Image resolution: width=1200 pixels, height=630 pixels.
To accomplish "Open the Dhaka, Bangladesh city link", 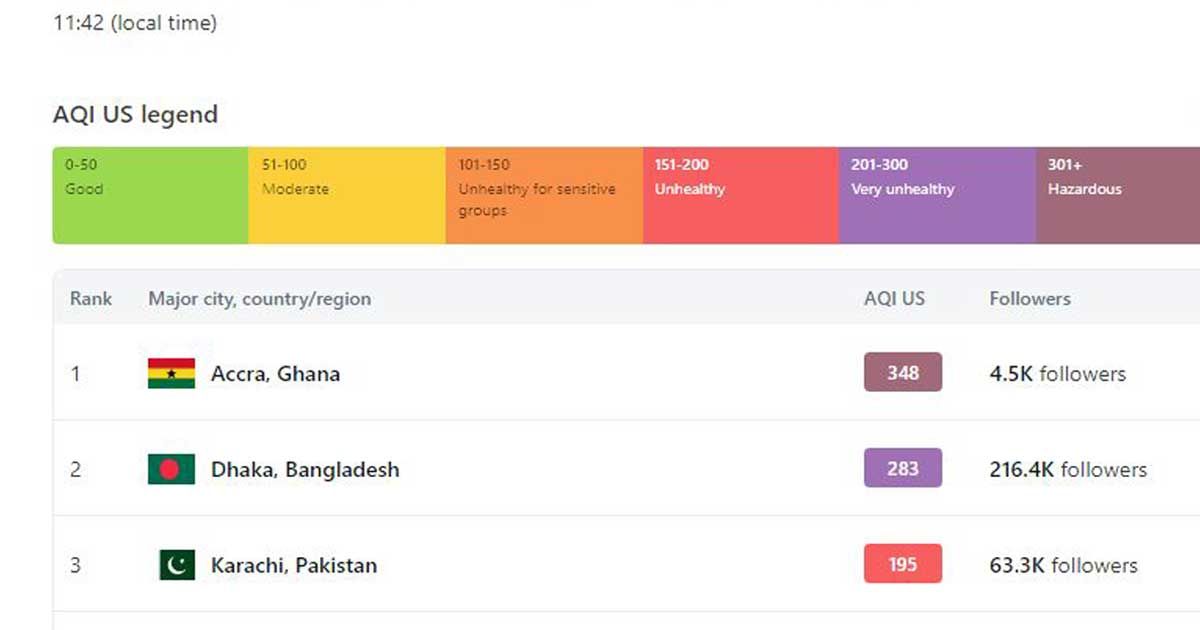I will [305, 469].
